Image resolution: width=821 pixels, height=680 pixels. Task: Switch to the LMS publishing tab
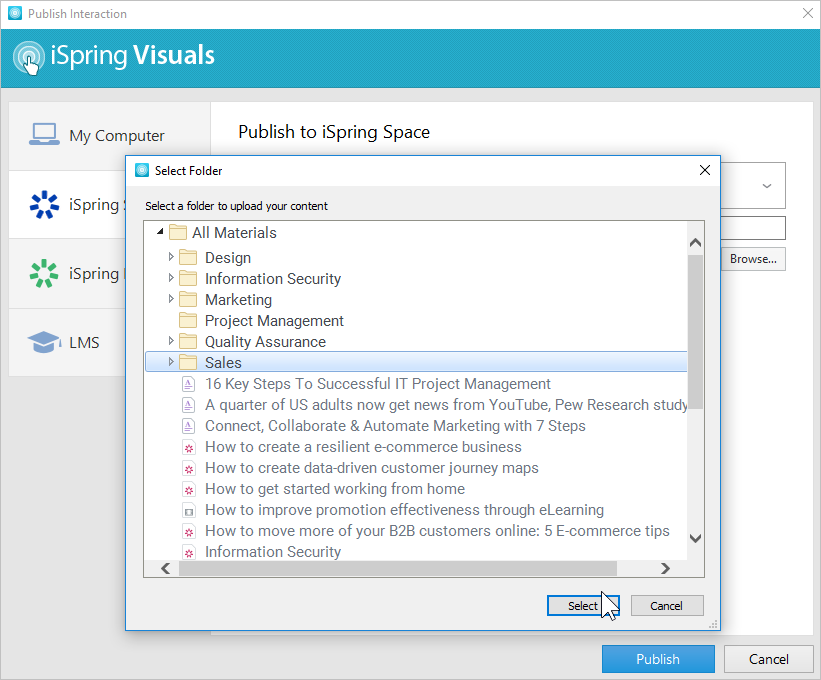(66, 342)
